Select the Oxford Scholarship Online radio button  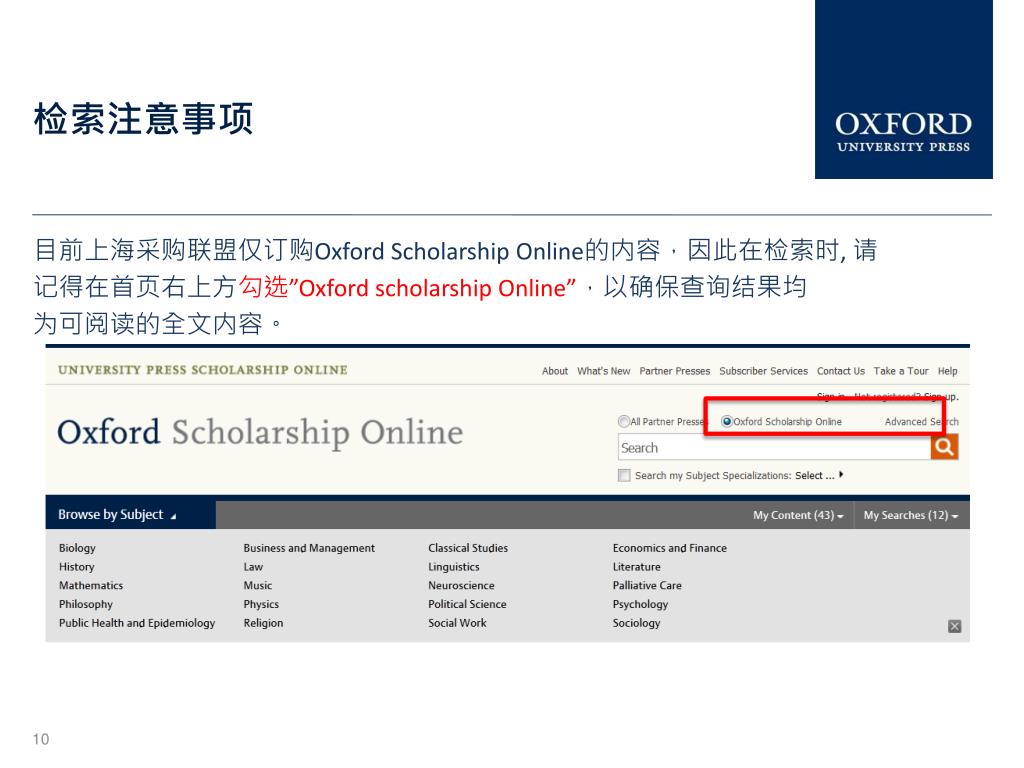(x=726, y=422)
